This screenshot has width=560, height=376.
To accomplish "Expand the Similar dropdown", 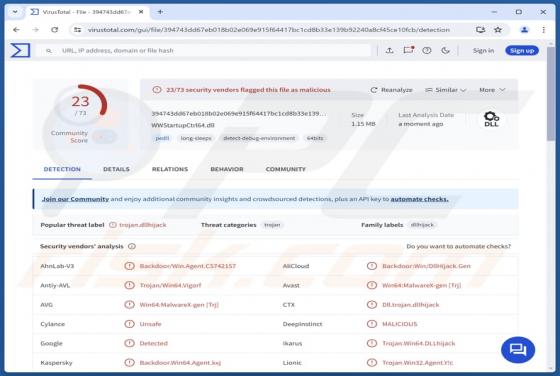I will click(x=445, y=90).
